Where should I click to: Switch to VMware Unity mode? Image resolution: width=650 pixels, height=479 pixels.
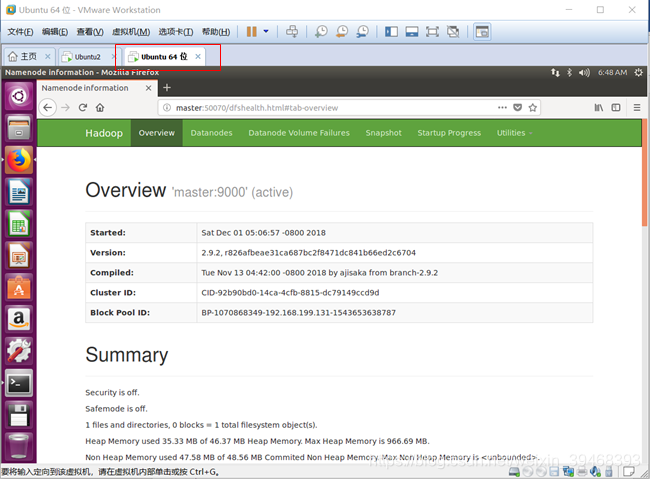coord(453,32)
